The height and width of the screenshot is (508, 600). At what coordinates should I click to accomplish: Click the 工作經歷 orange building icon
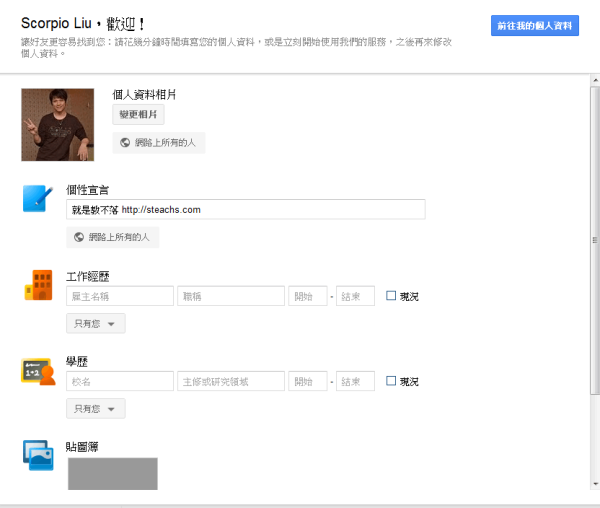[37, 286]
